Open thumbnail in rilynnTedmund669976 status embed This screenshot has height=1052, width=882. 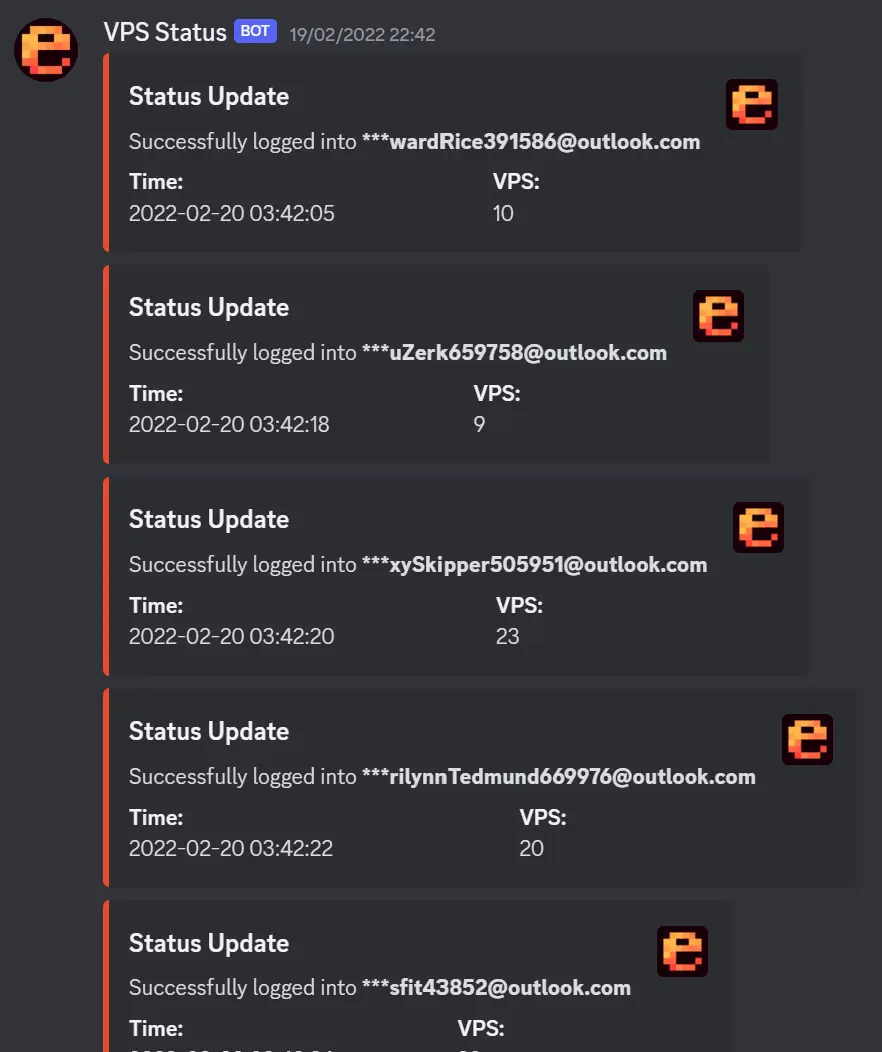point(807,740)
